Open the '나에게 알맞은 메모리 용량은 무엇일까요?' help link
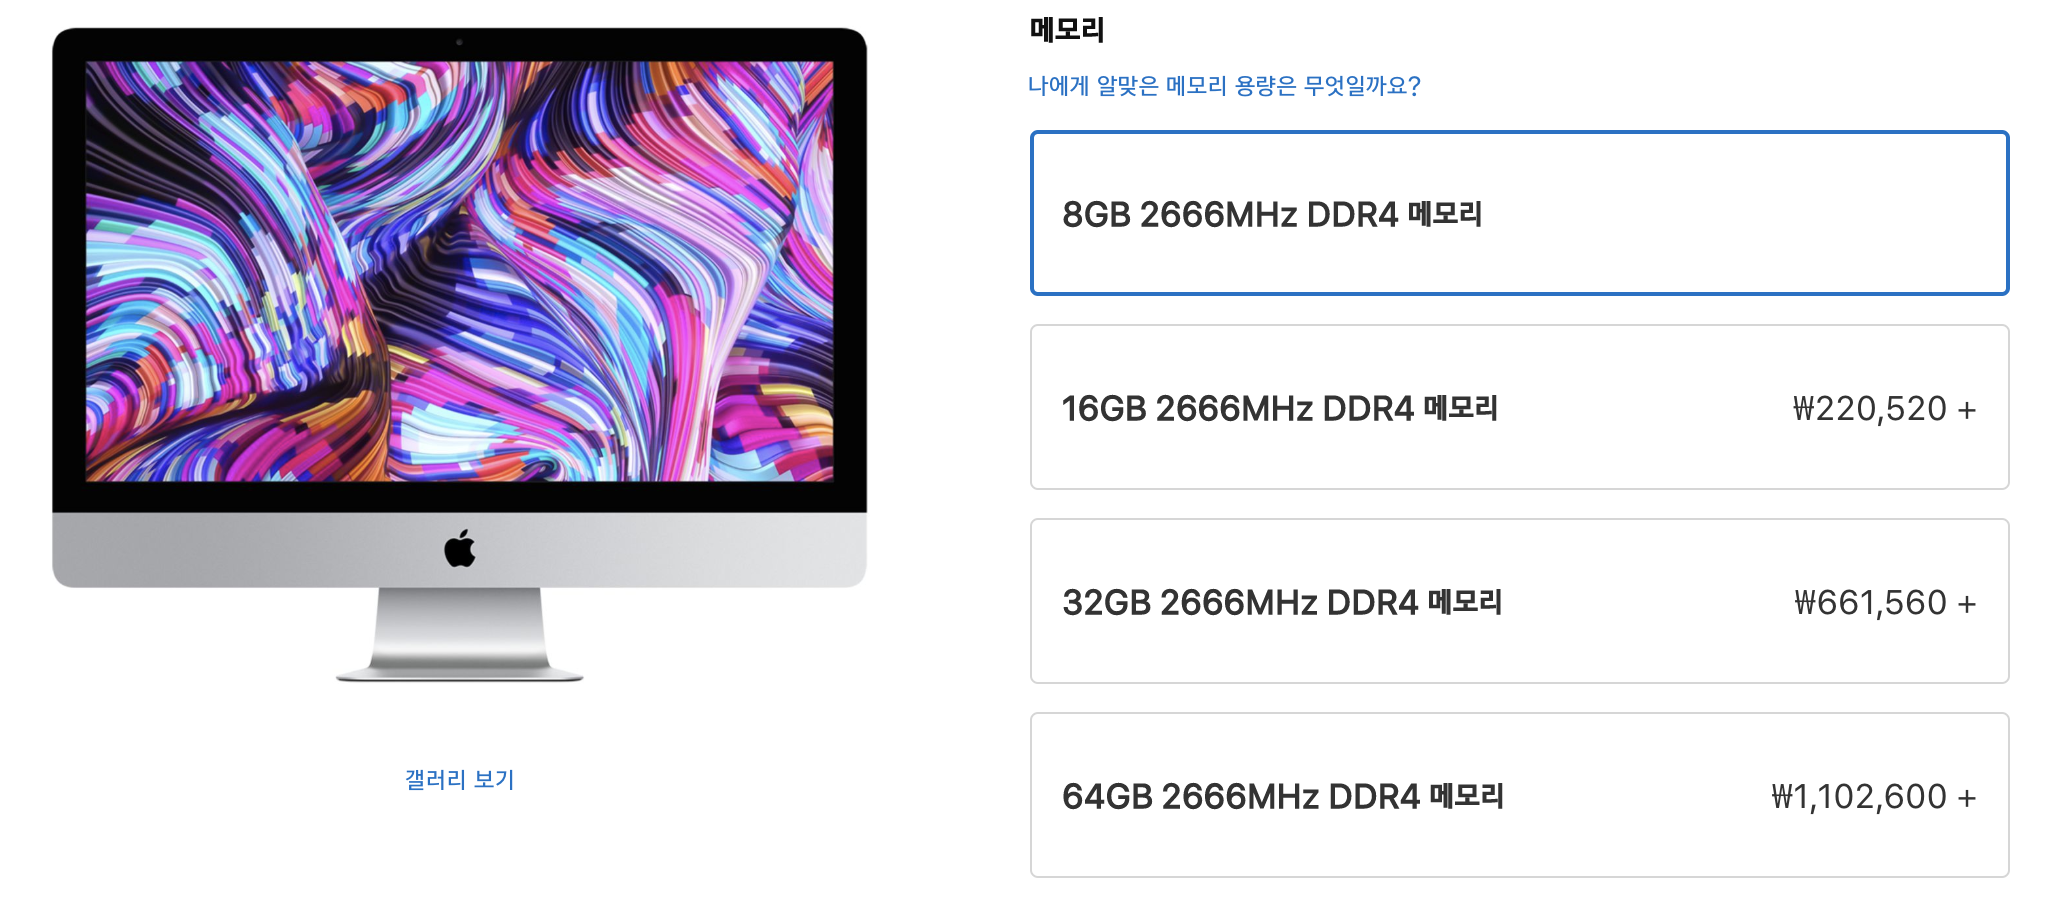 click(1224, 86)
